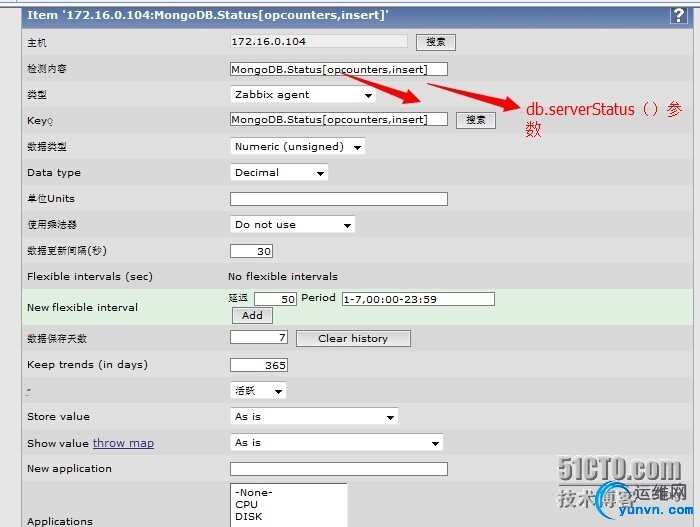The image size is (700, 527).
Task: Open the Decimal data type dropdown
Action: point(279,172)
